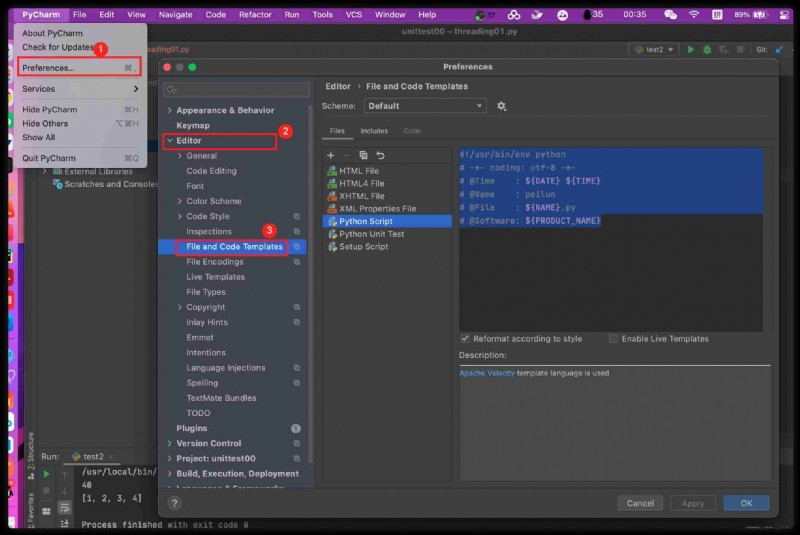Open the Plugins settings page
800x535 pixels.
[192, 428]
